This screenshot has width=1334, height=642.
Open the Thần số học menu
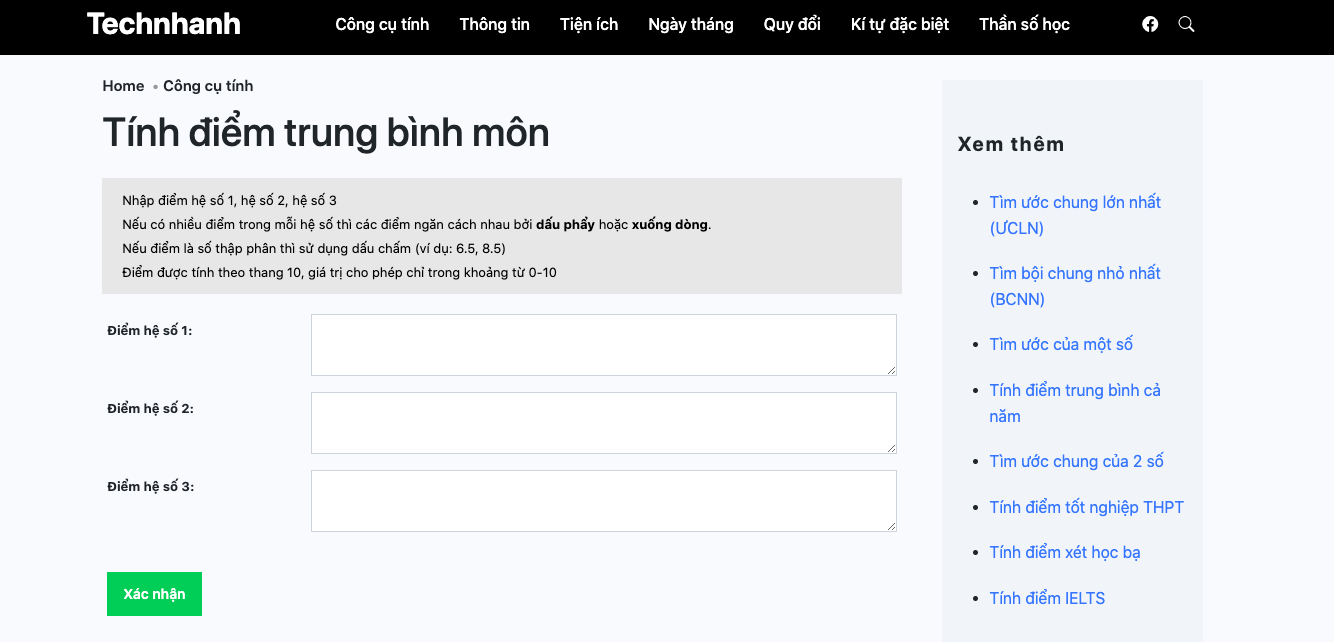click(1024, 24)
